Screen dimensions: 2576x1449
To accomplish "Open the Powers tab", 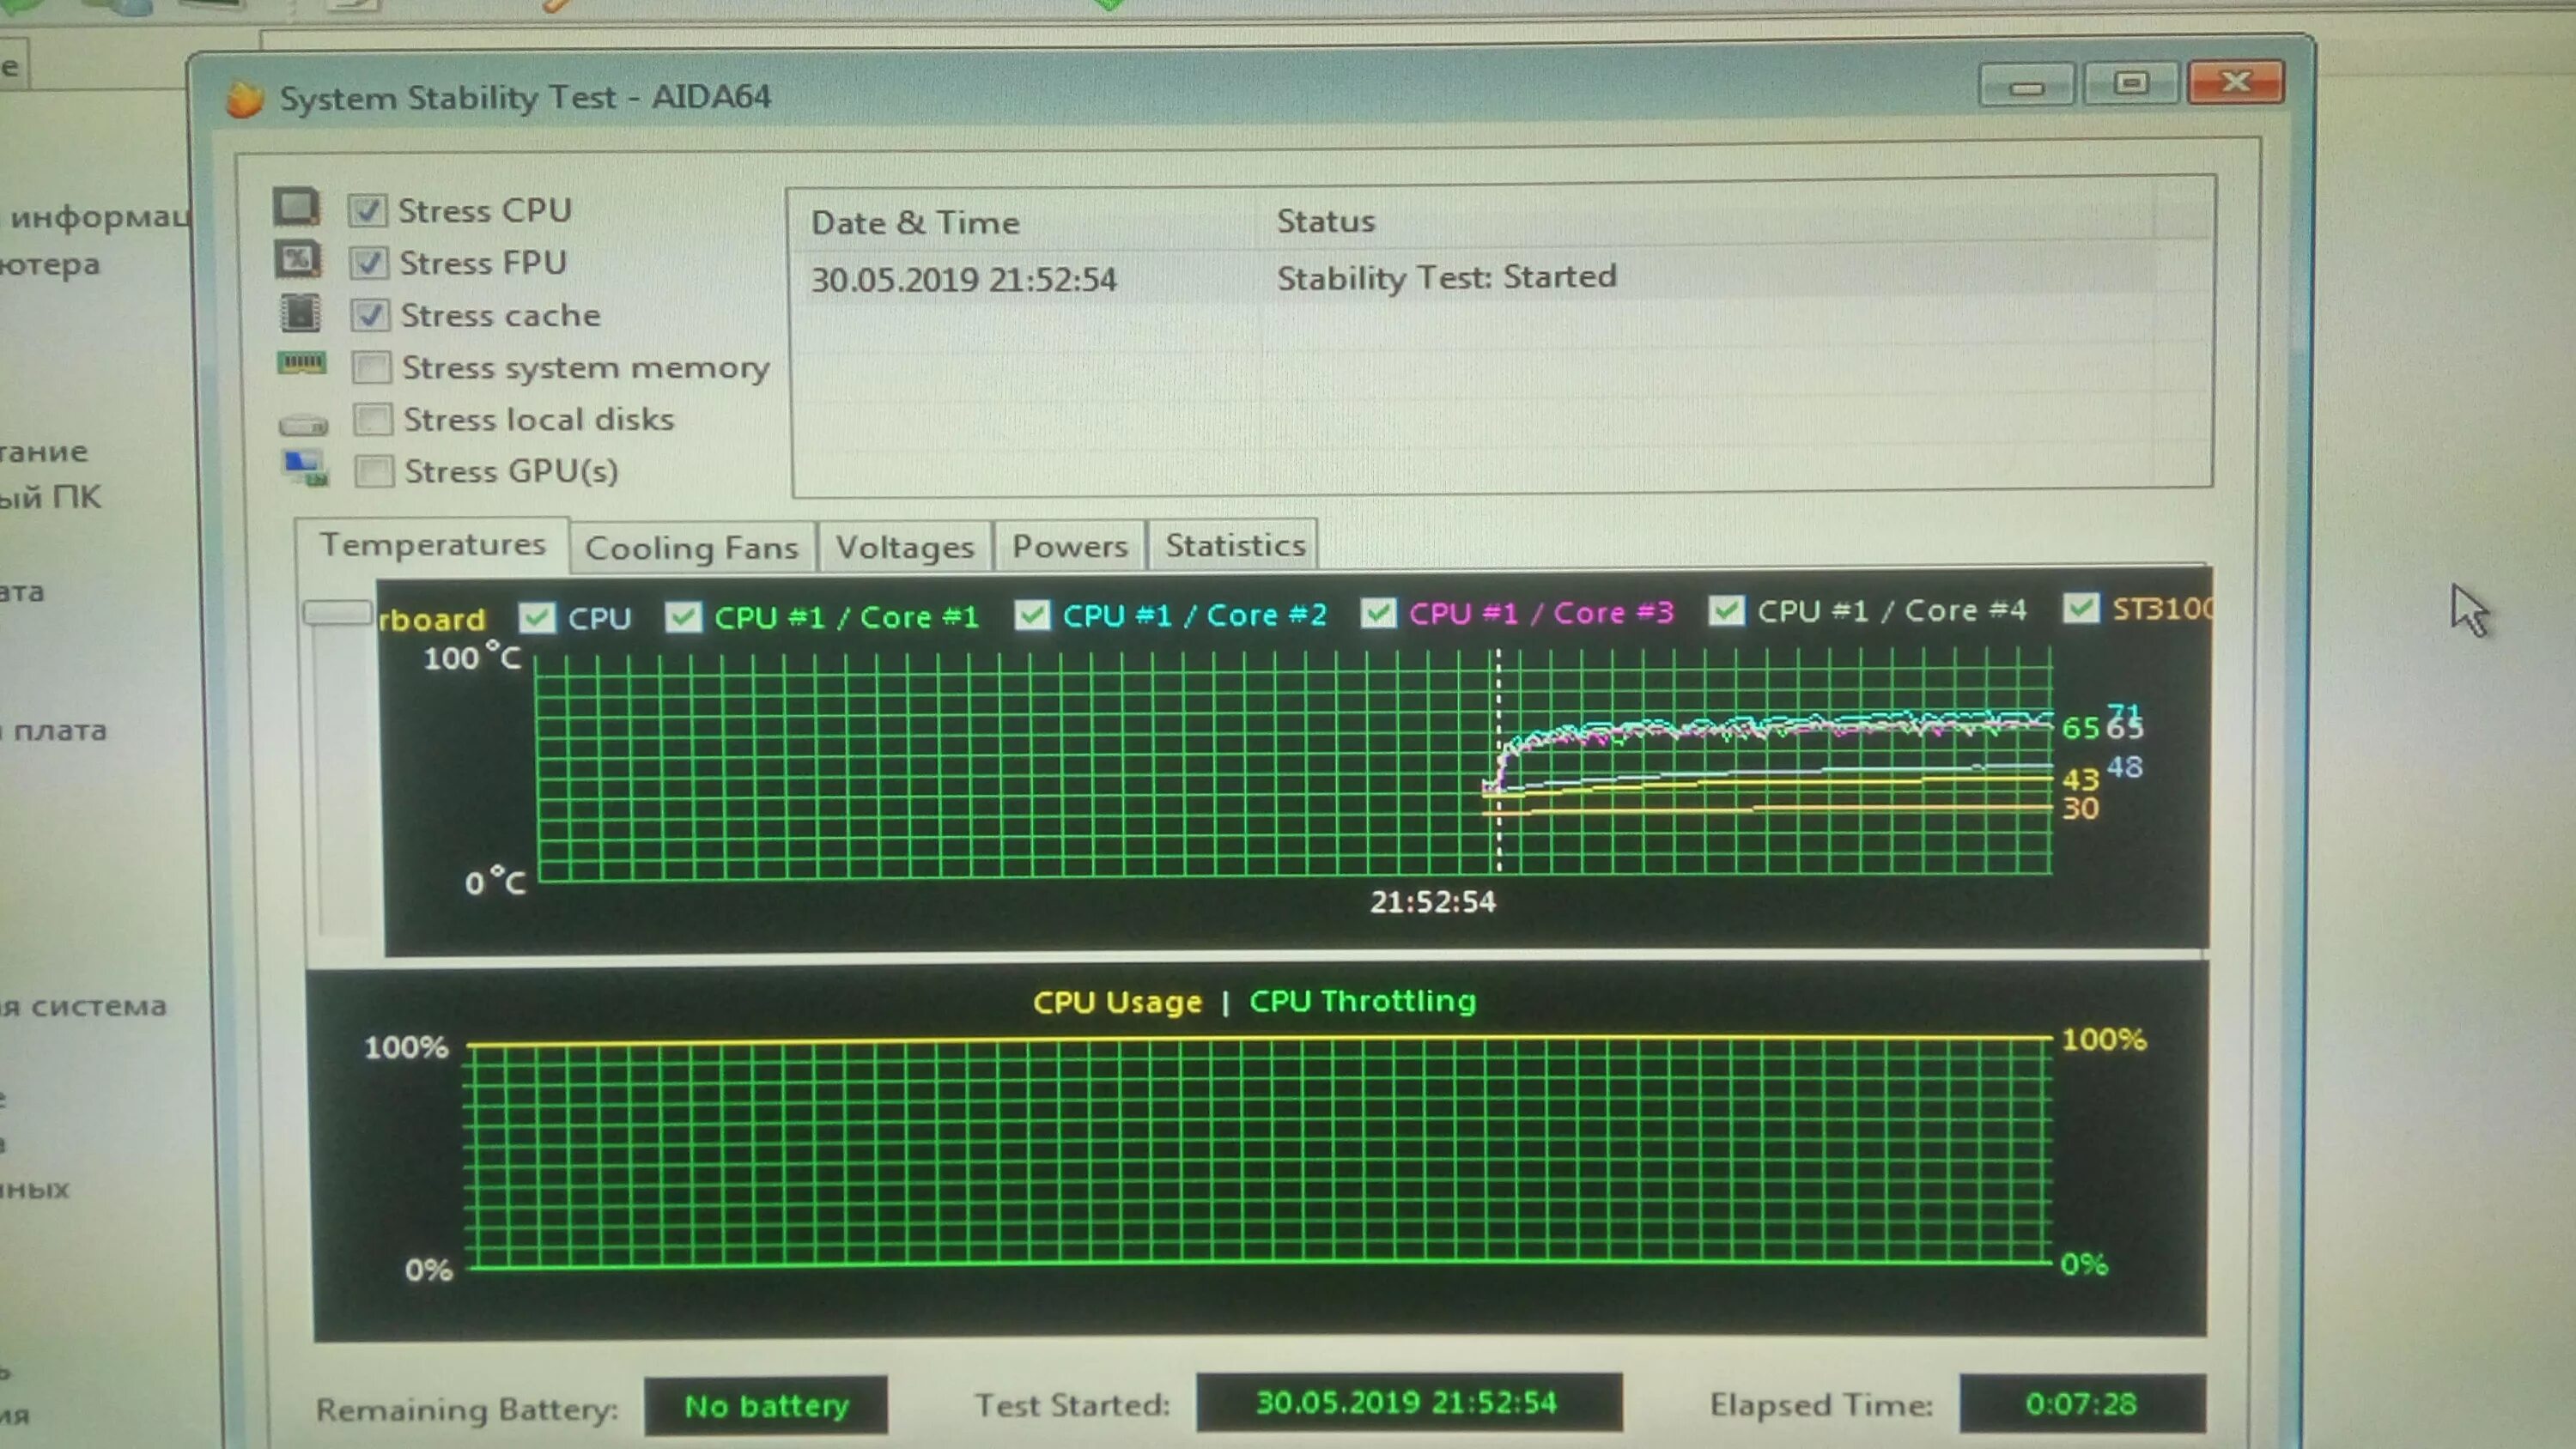I will 1070,546.
